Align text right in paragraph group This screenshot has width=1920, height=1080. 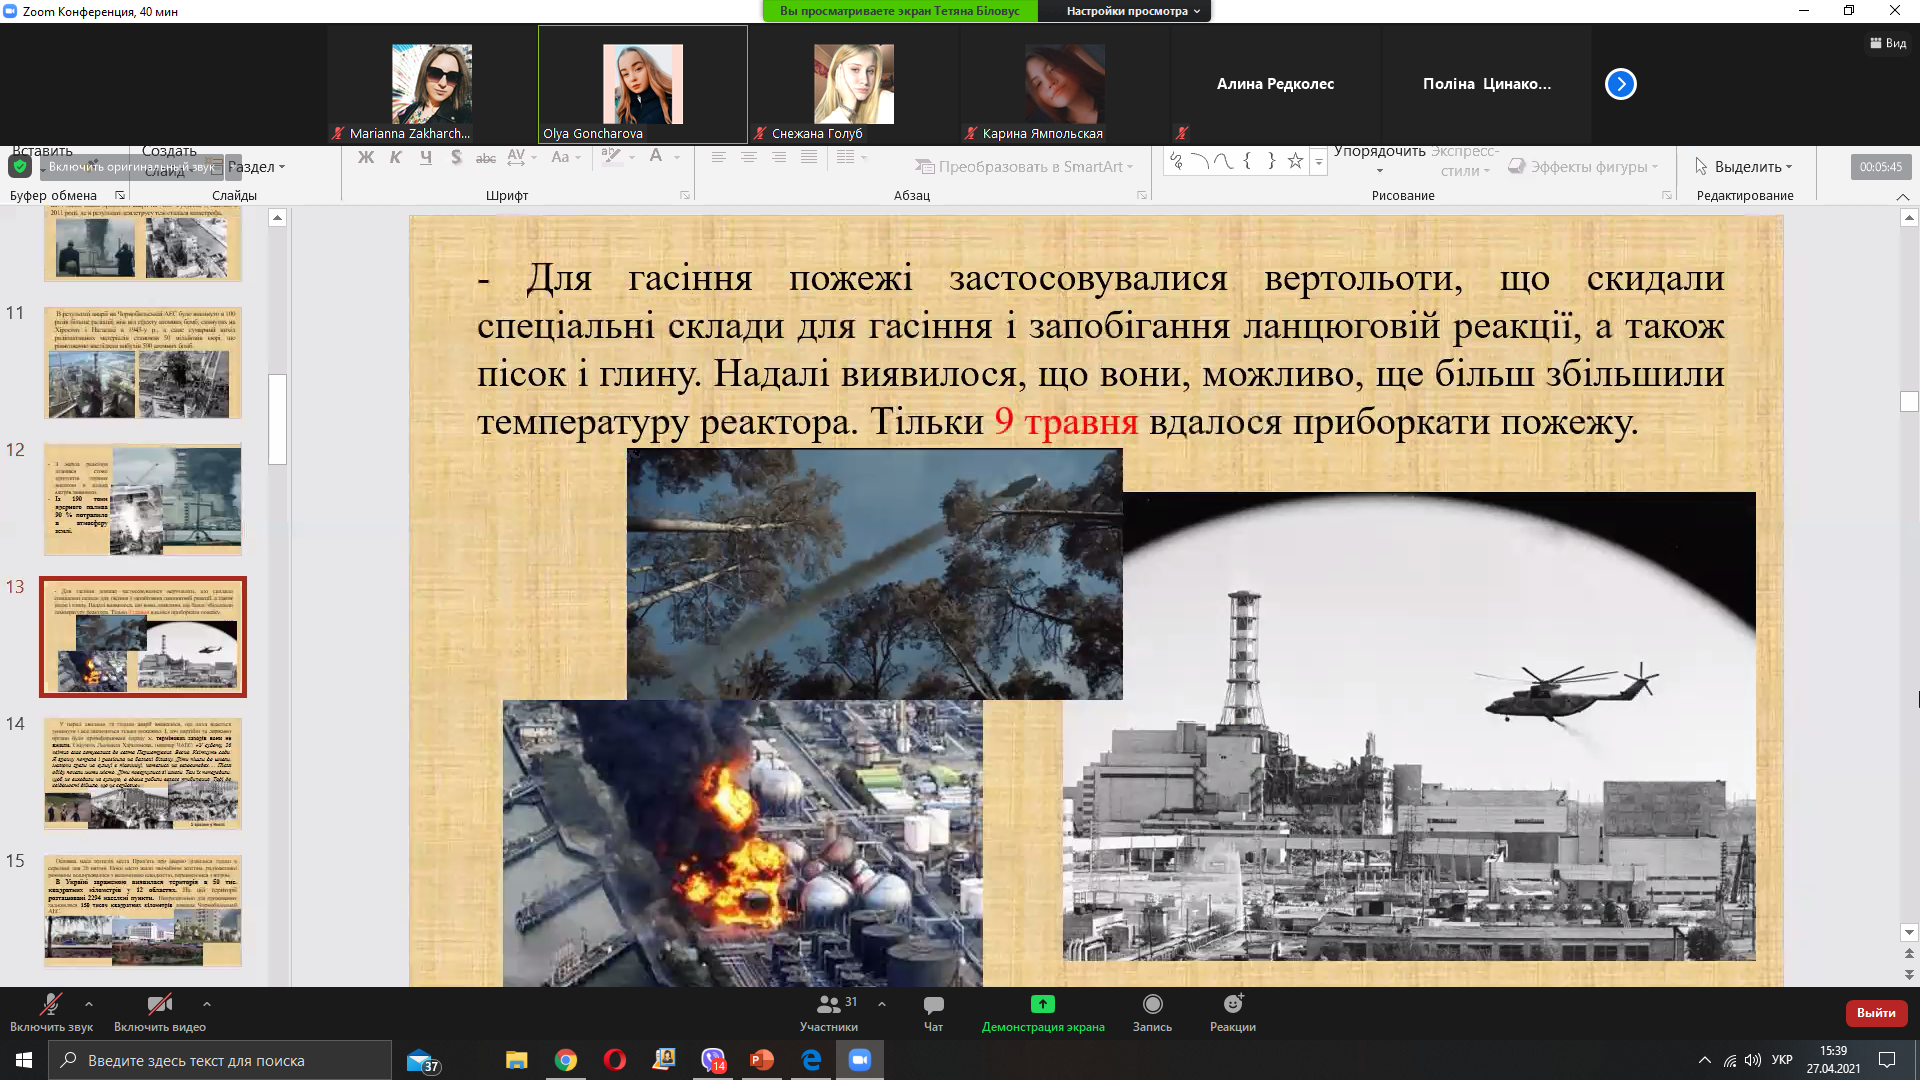coord(778,157)
